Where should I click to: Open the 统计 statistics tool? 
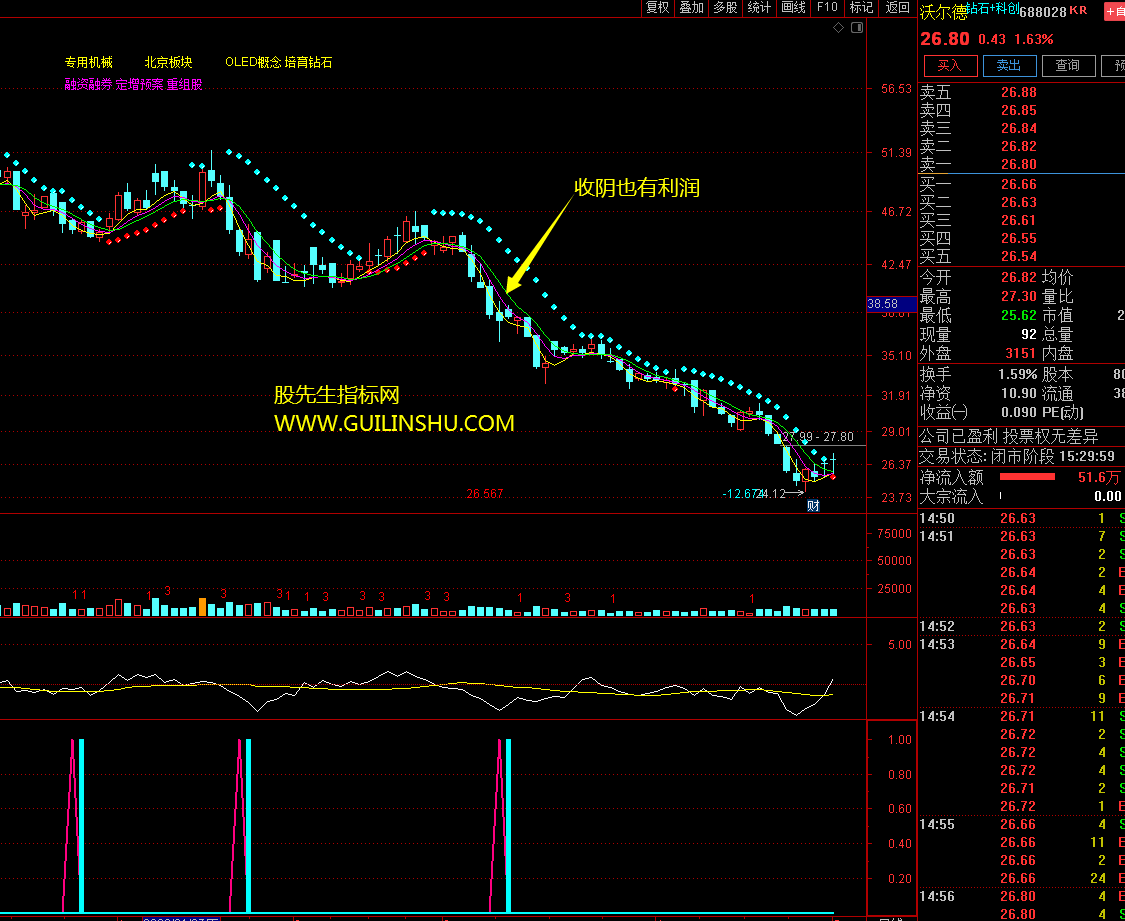(759, 8)
